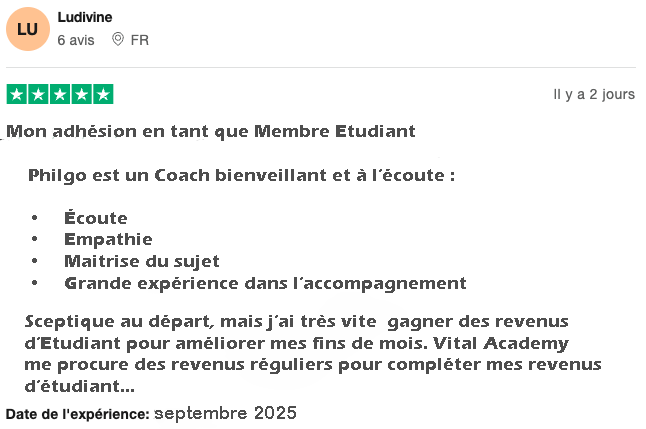Click the fifth green rating star

click(103, 95)
